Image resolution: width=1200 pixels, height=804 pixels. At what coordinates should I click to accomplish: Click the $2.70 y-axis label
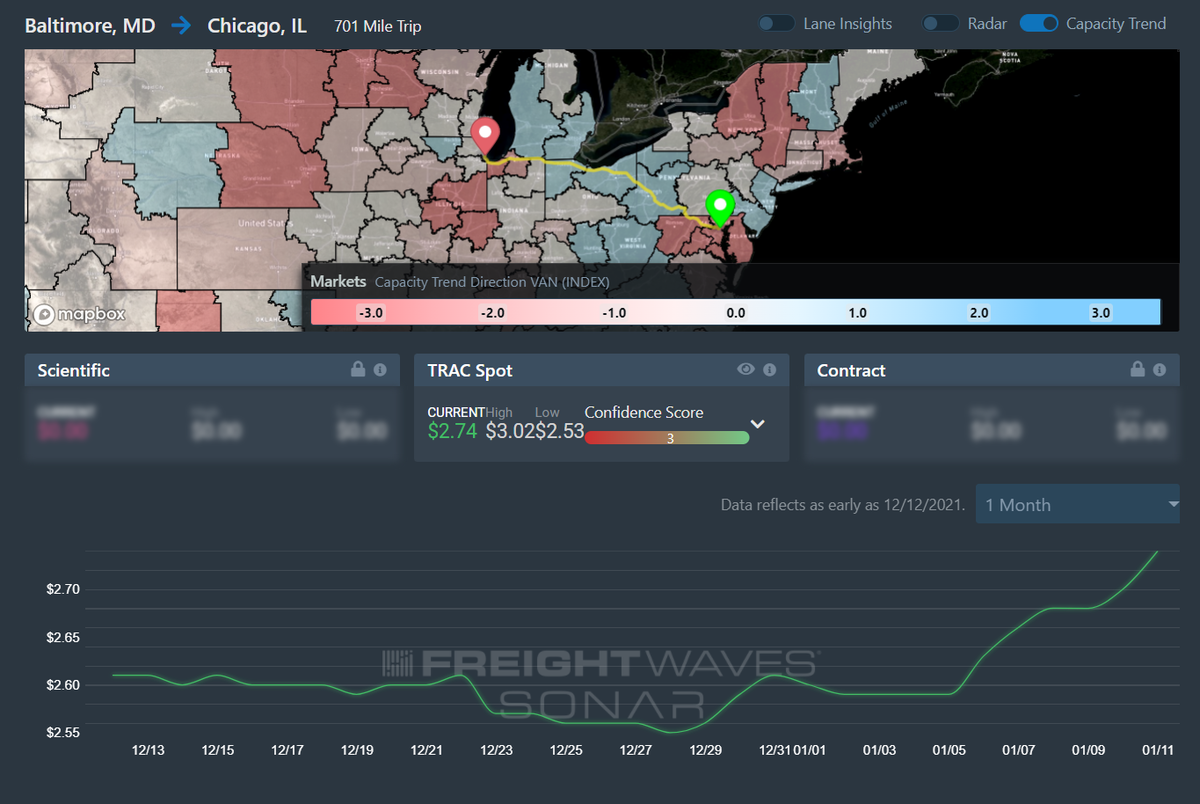[63, 589]
